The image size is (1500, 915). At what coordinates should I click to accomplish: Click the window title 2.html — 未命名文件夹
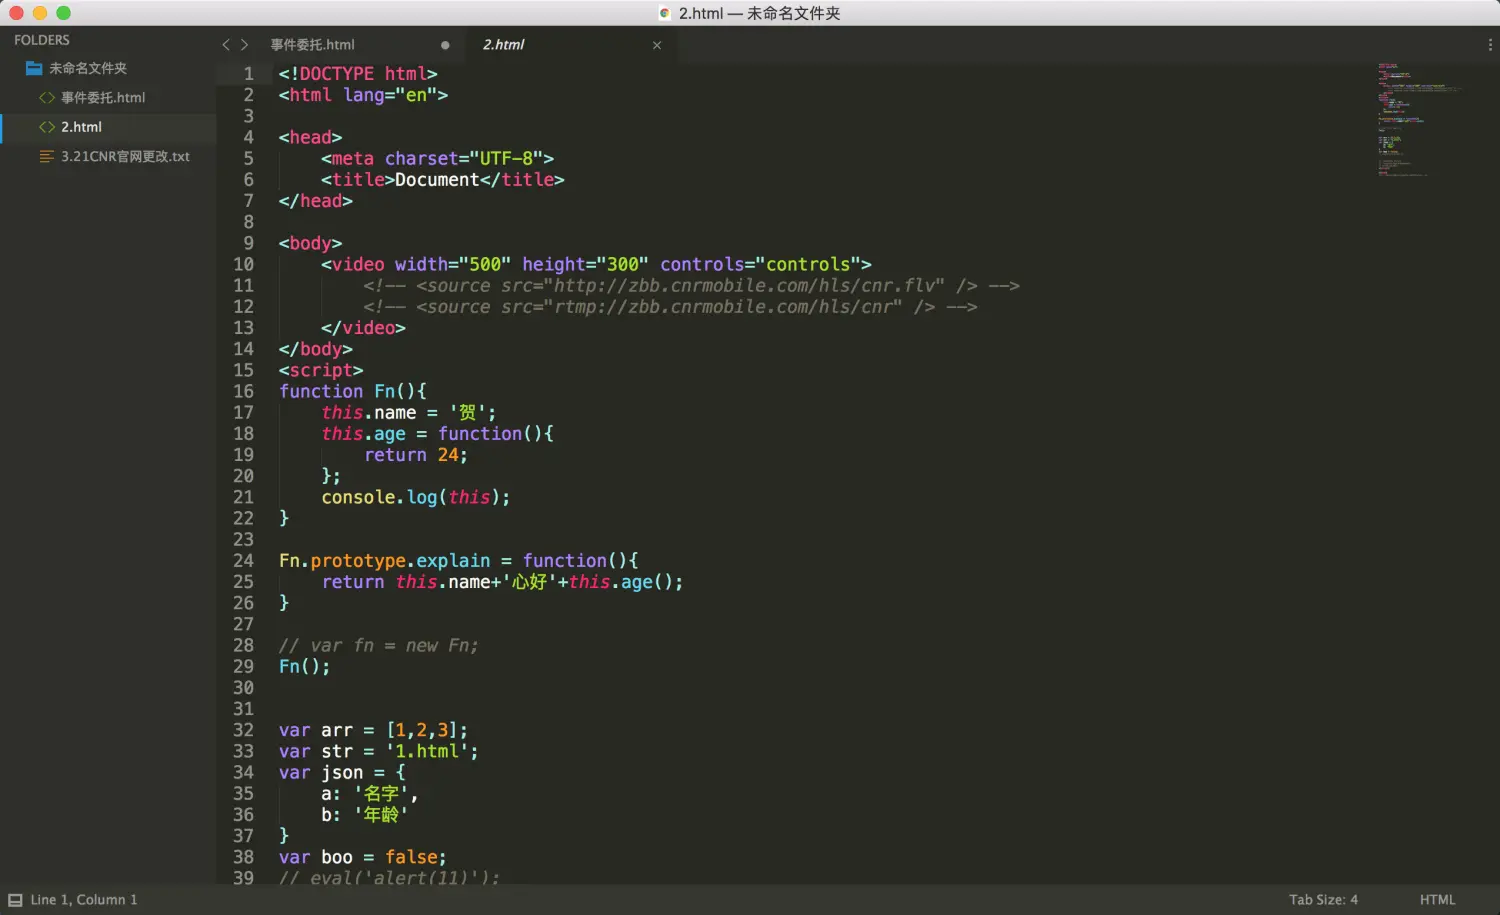[x=760, y=13]
